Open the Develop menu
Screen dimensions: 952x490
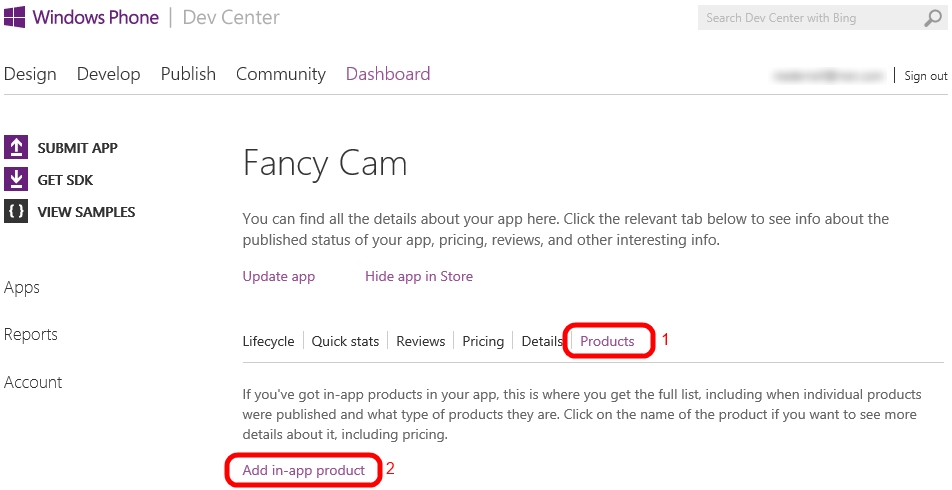pyautogui.click(x=109, y=74)
